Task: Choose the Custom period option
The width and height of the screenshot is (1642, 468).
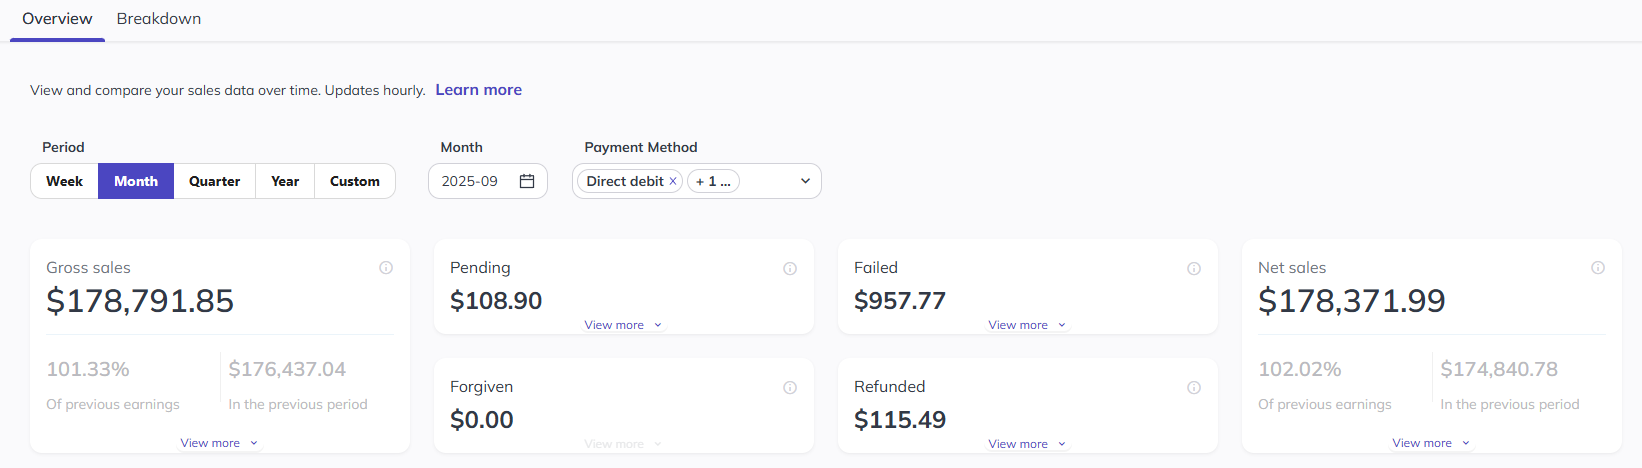Action: [x=355, y=181]
